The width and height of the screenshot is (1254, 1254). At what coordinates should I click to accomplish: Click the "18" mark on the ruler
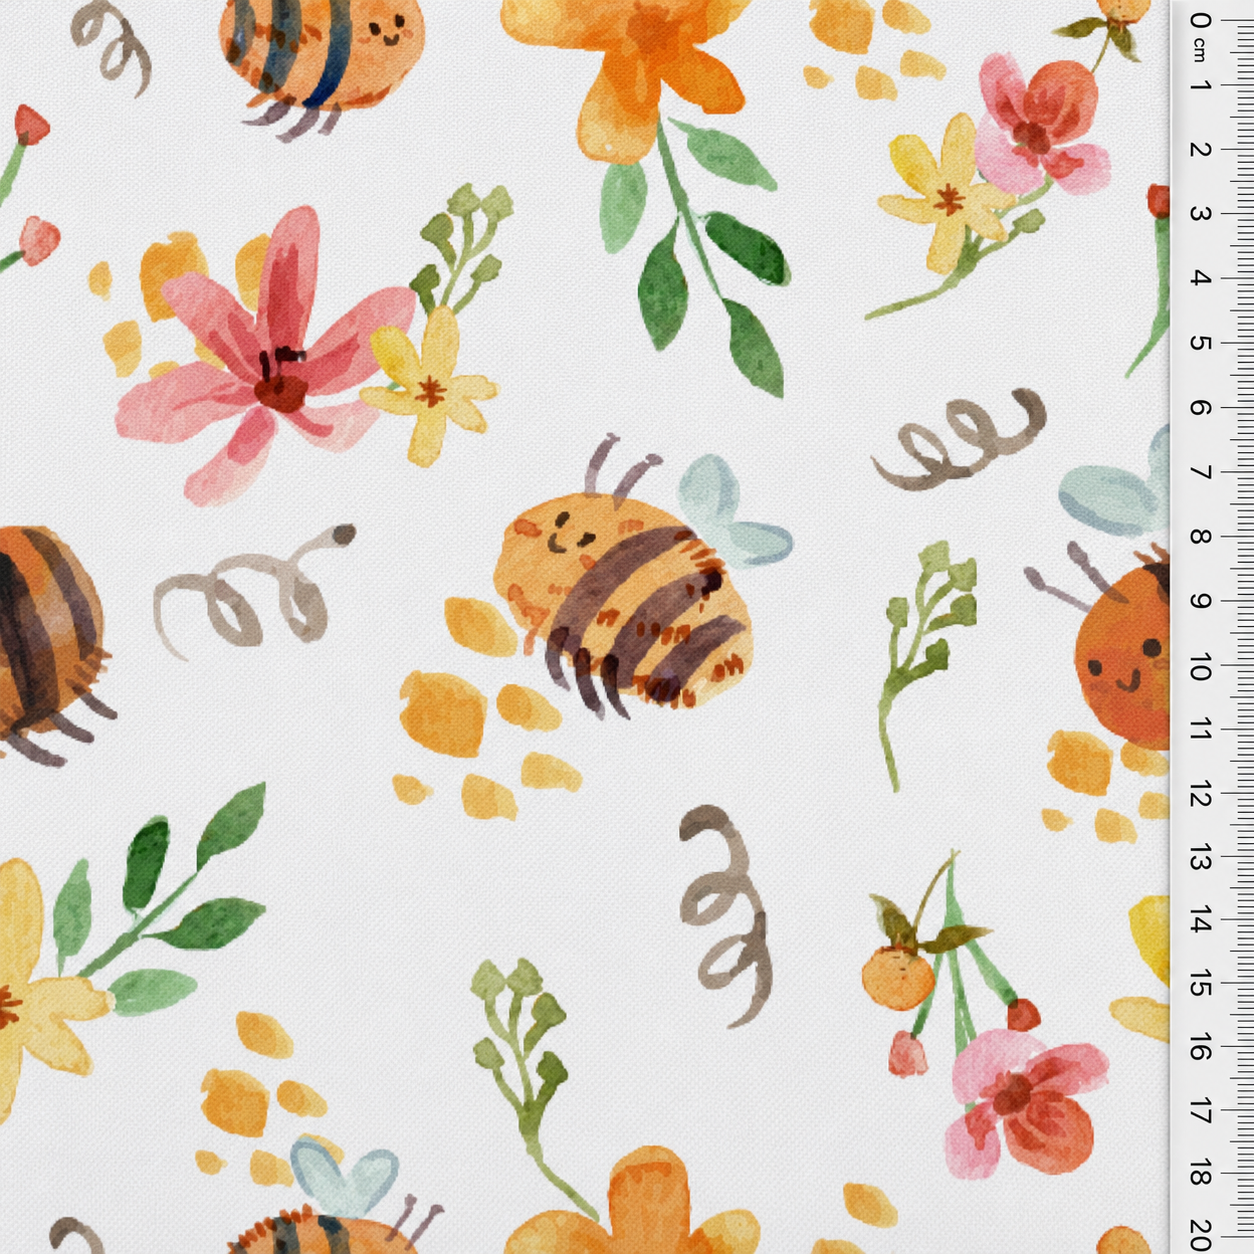pos(1200,1174)
